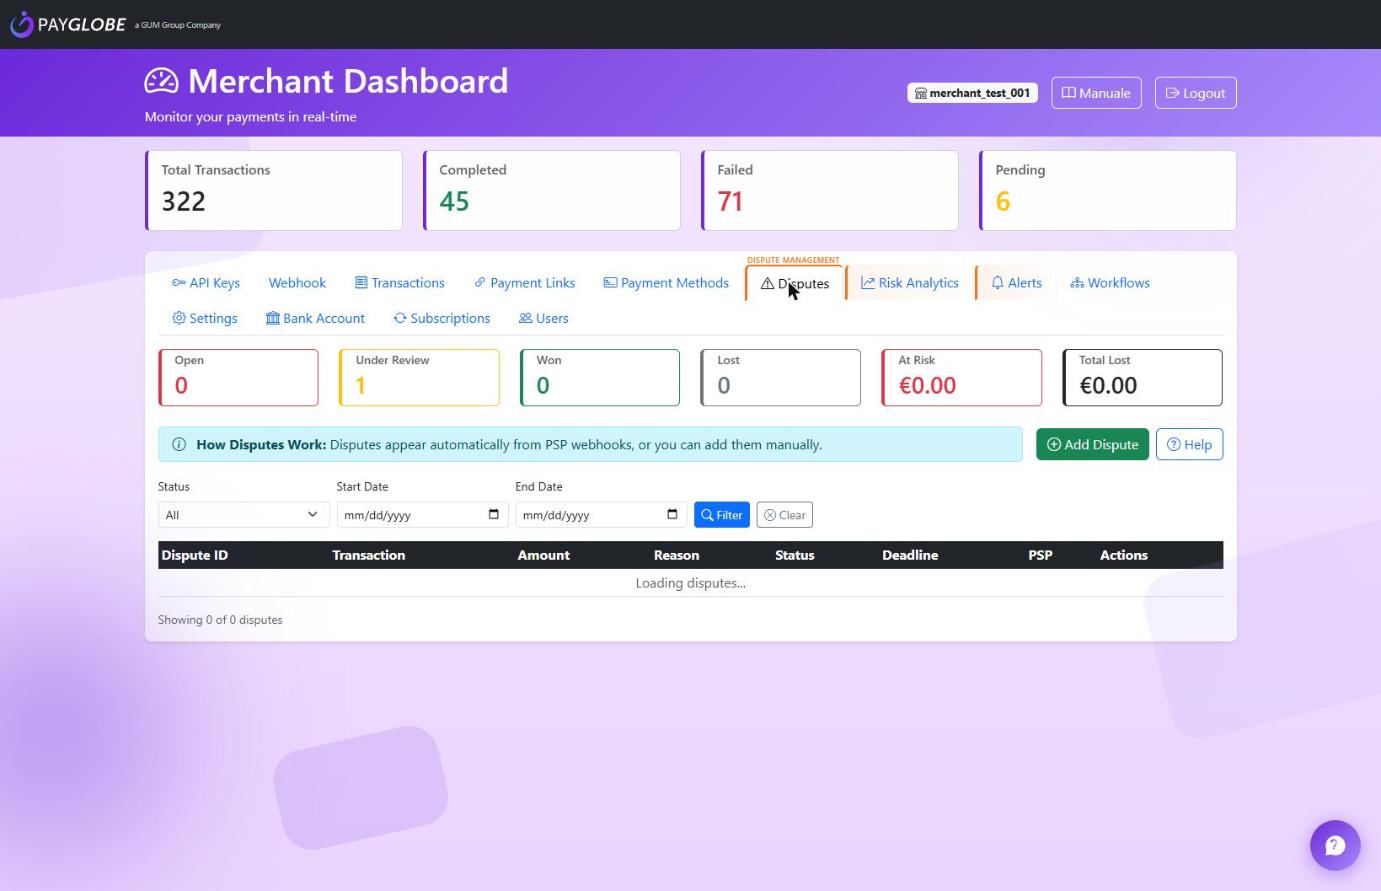
Task: Open the Transactions tab
Action: pos(400,283)
